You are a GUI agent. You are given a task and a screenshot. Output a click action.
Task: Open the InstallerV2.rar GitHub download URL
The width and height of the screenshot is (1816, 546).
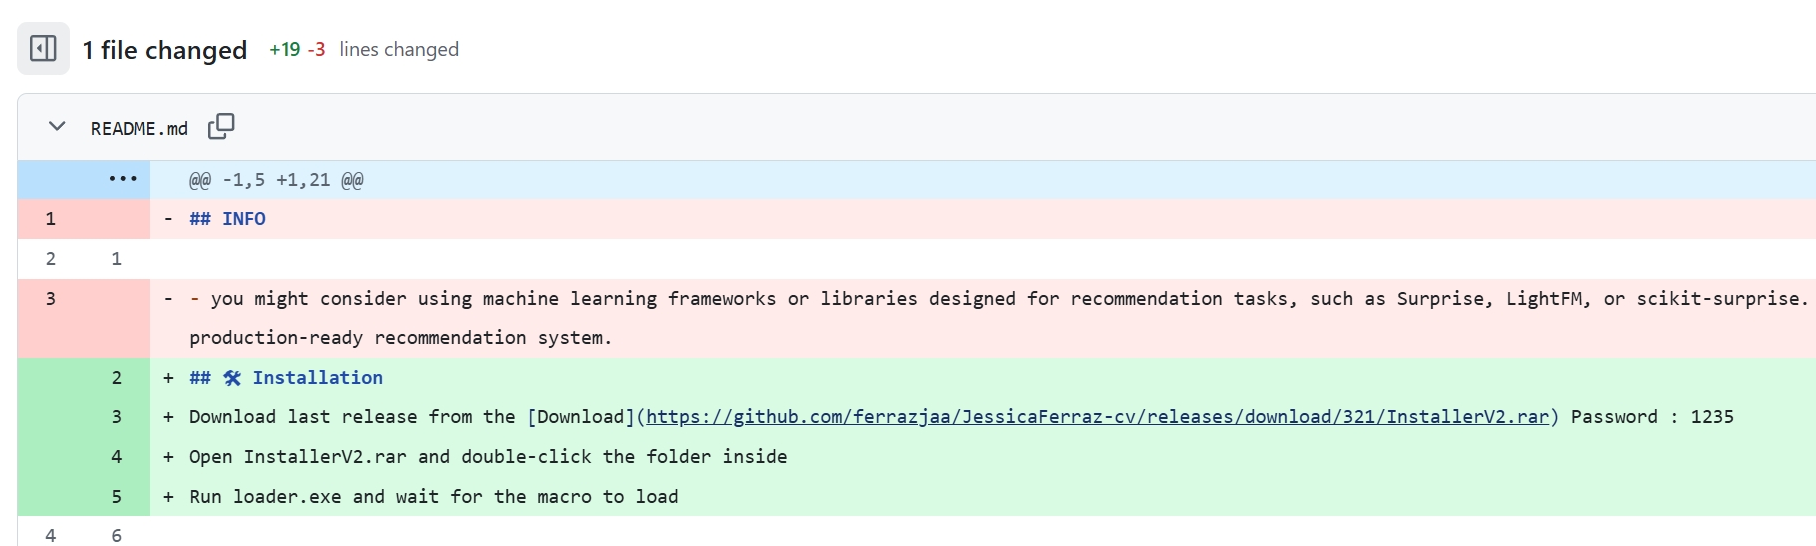(x=1097, y=417)
